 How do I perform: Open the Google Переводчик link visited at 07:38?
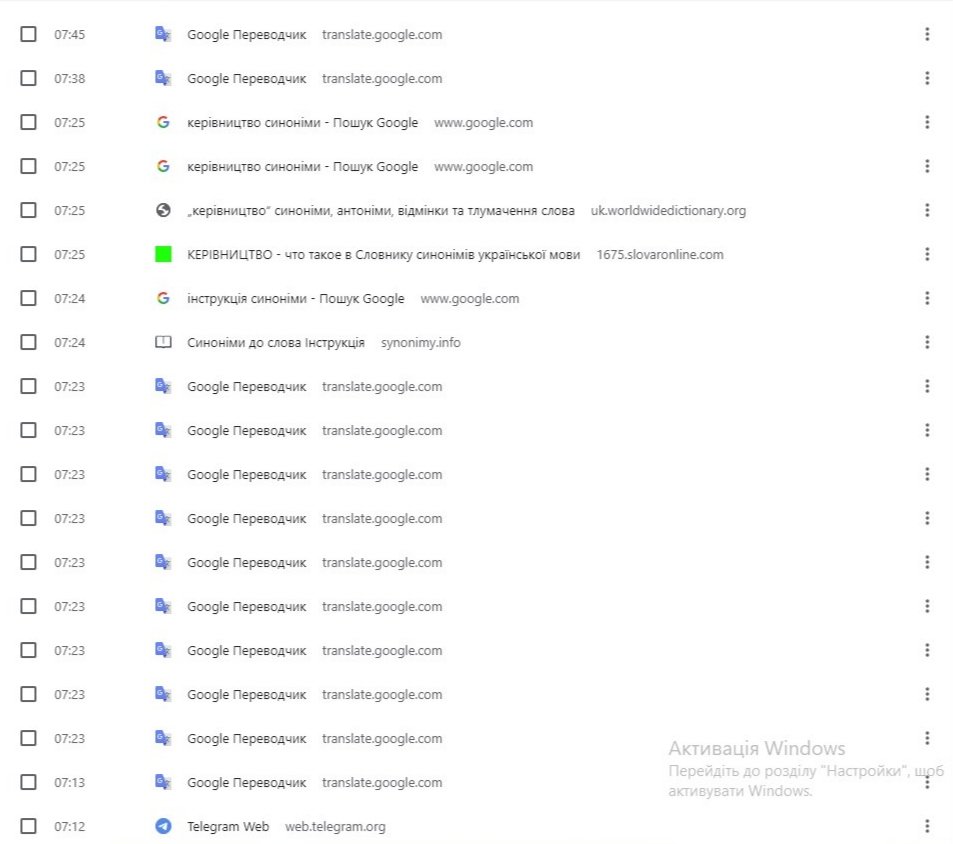(x=246, y=79)
